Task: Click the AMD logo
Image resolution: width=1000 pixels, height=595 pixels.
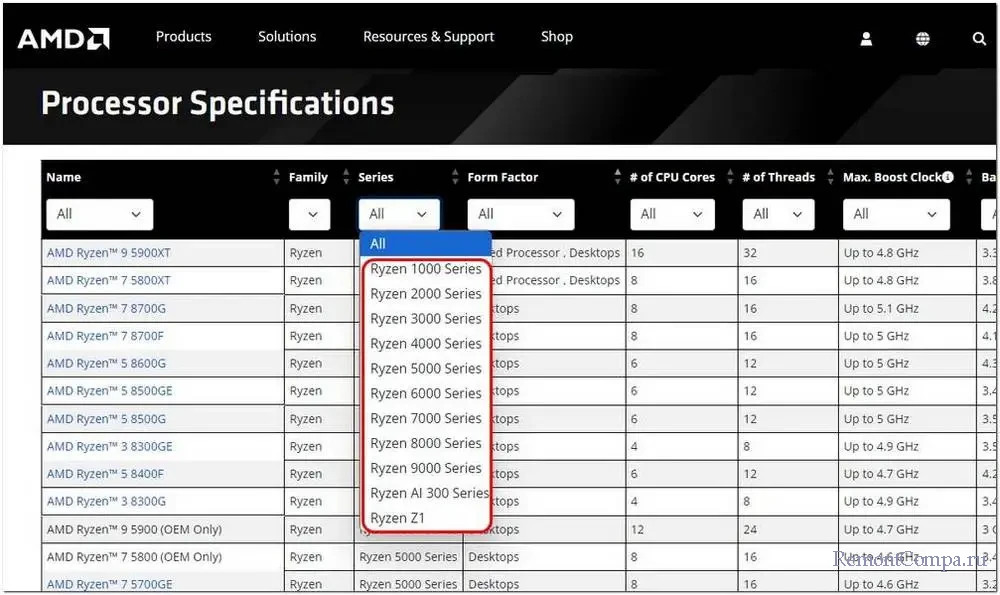Action: click(x=63, y=39)
